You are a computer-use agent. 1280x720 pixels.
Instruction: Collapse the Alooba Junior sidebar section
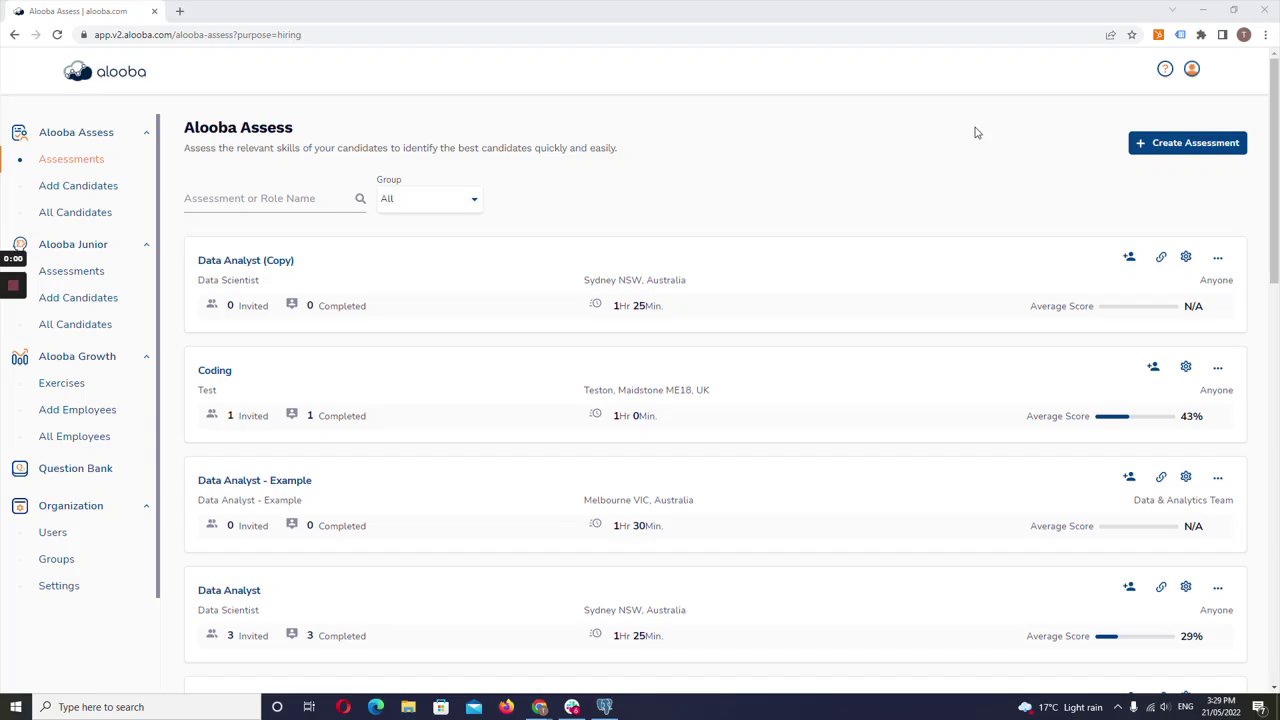point(146,244)
